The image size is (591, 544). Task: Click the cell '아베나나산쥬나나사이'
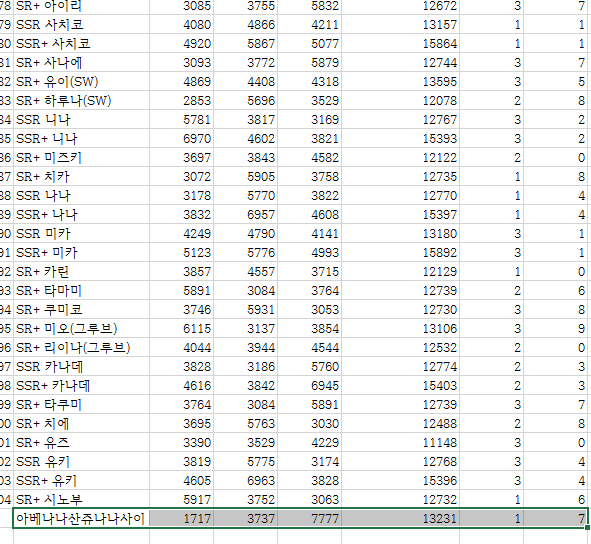point(81,518)
